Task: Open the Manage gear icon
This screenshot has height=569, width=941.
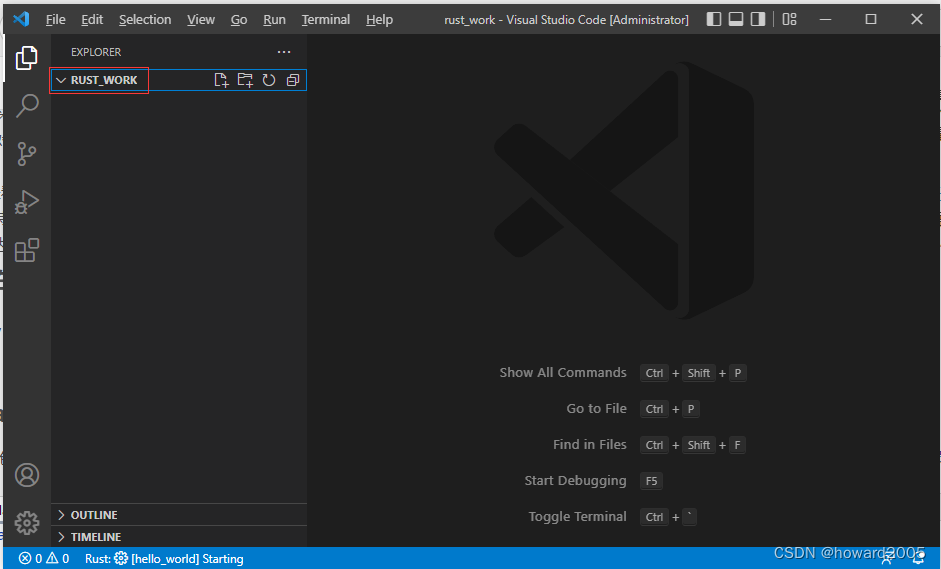Action: point(26,523)
